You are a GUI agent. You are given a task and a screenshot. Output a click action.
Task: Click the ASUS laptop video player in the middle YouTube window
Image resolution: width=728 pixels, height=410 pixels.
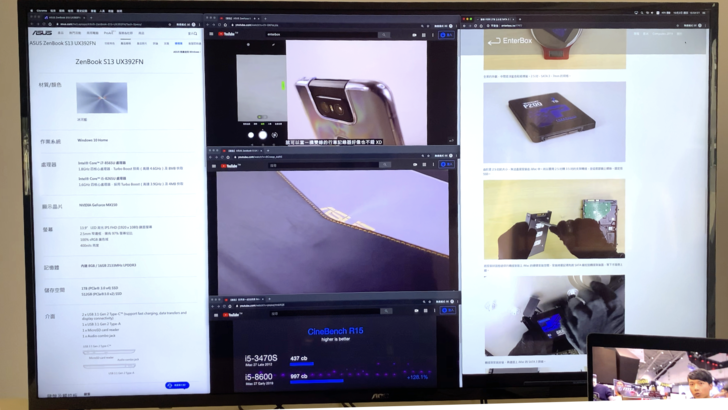point(333,232)
